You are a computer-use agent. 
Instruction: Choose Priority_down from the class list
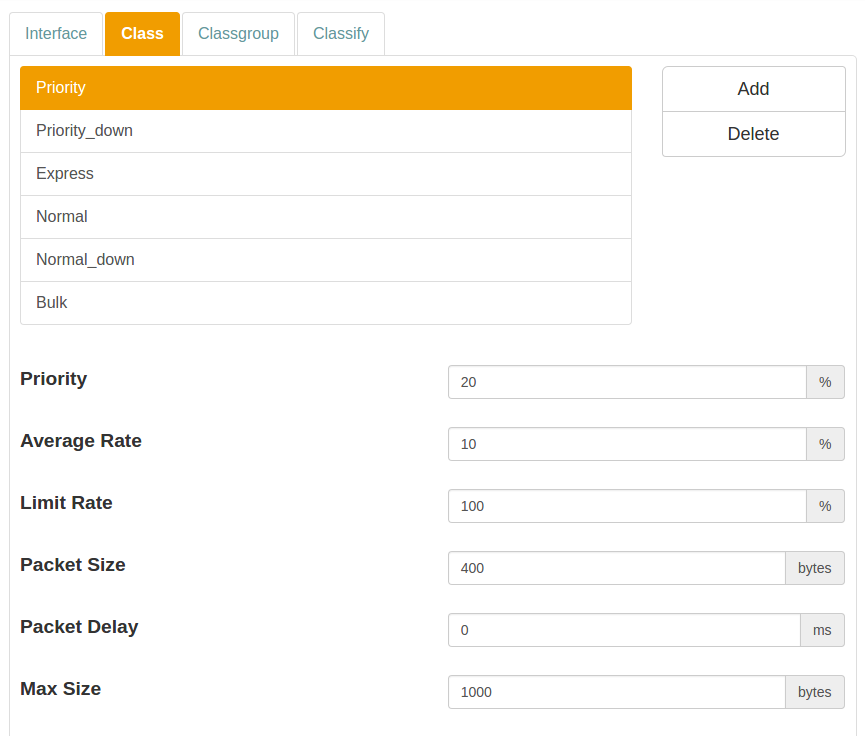326,131
